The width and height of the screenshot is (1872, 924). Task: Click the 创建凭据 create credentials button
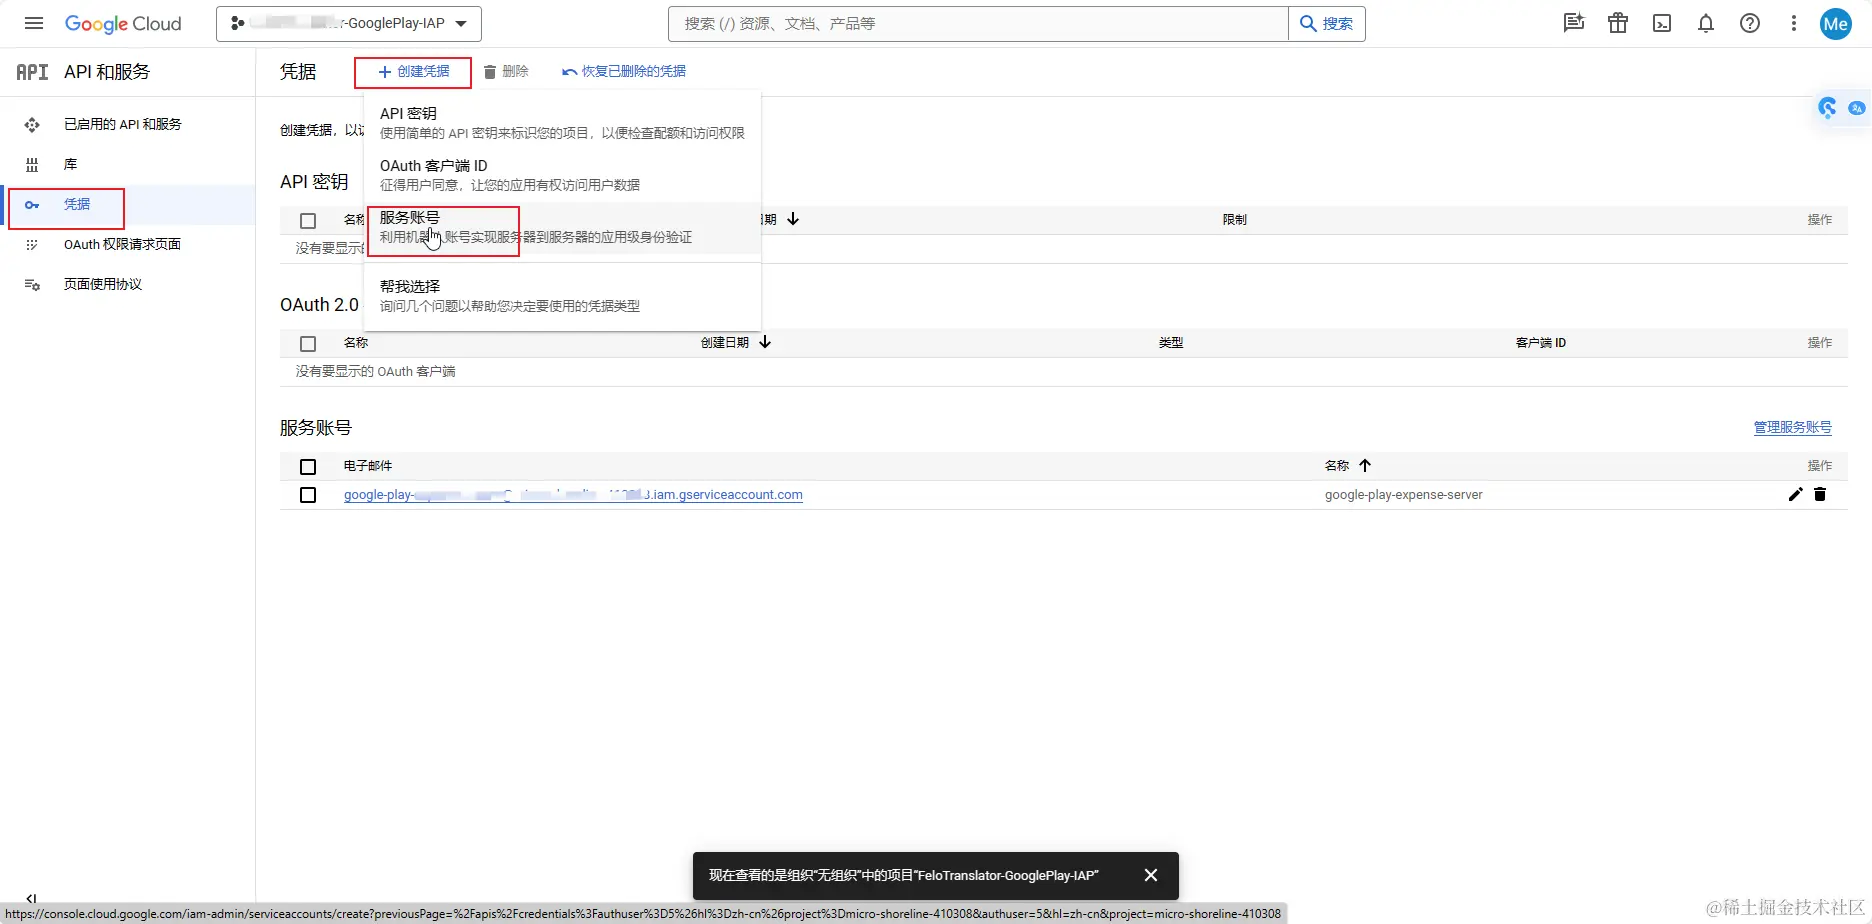pyautogui.click(x=413, y=72)
